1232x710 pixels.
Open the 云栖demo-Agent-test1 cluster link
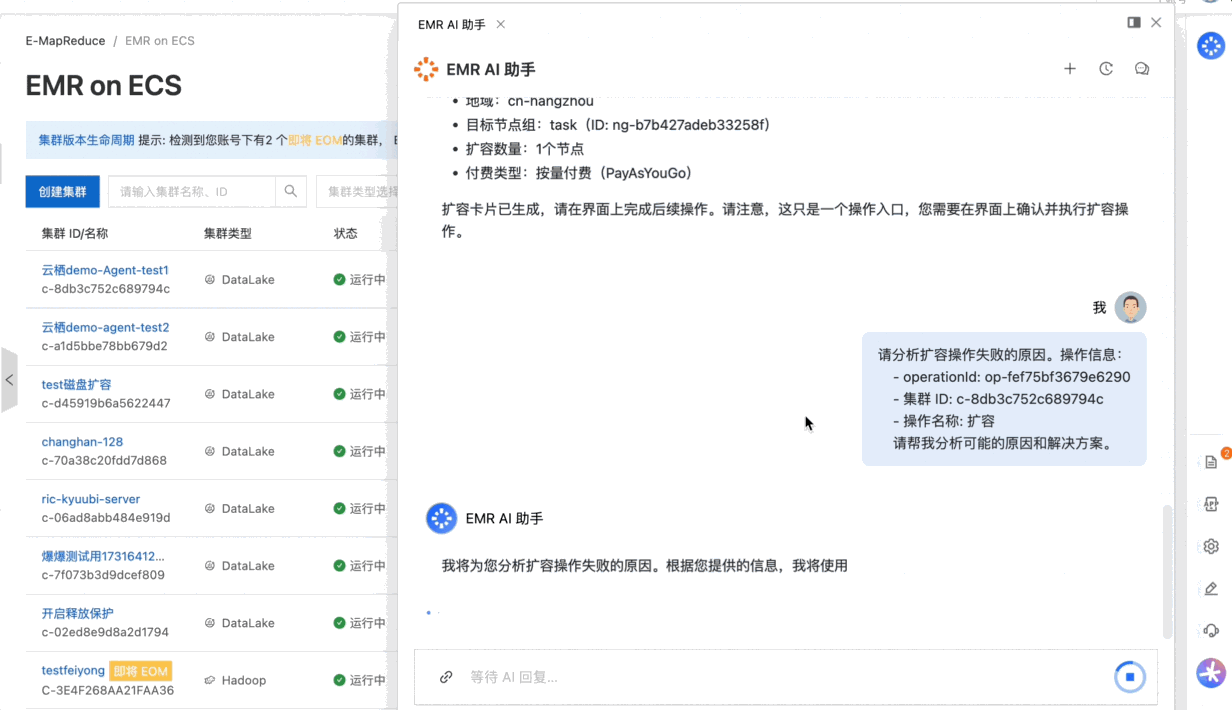tap(105, 270)
